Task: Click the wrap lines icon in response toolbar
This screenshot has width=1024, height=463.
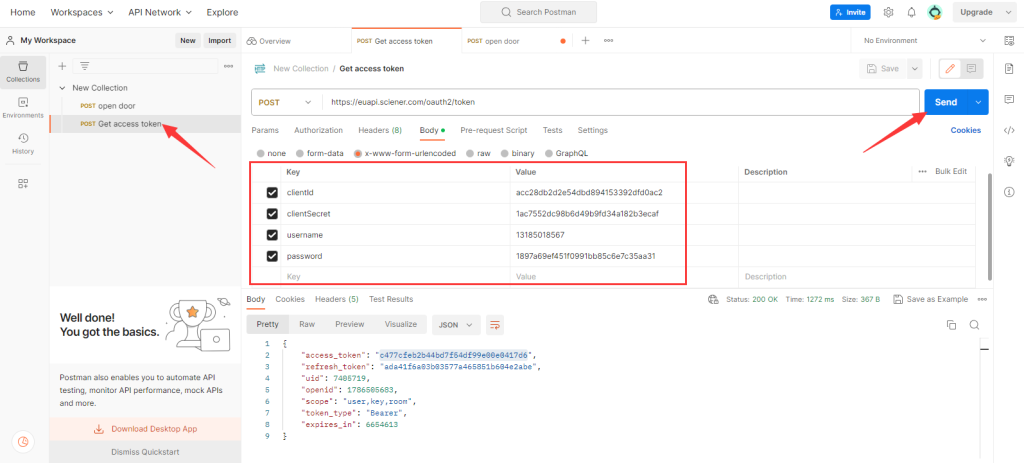Action: point(495,325)
